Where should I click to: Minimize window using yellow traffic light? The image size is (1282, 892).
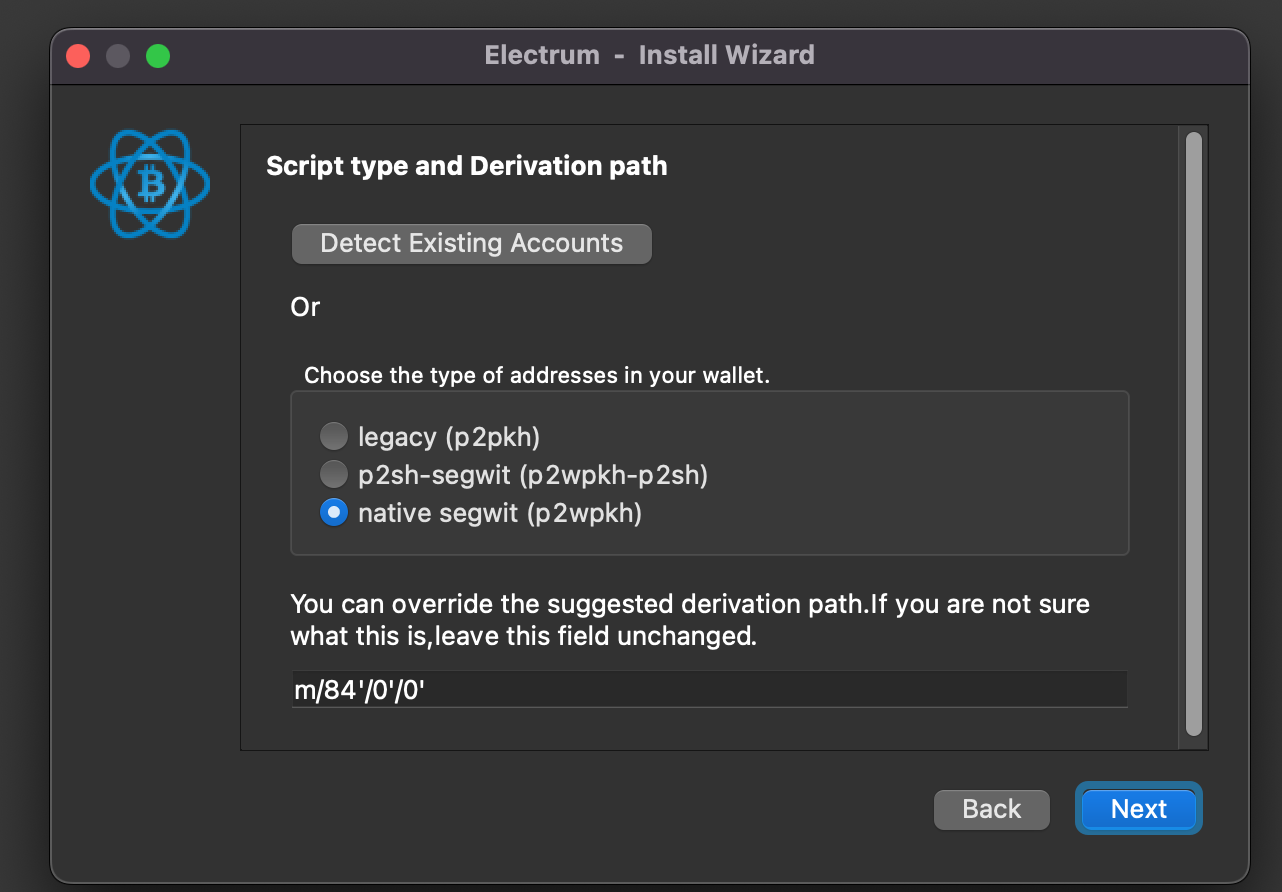(x=117, y=55)
